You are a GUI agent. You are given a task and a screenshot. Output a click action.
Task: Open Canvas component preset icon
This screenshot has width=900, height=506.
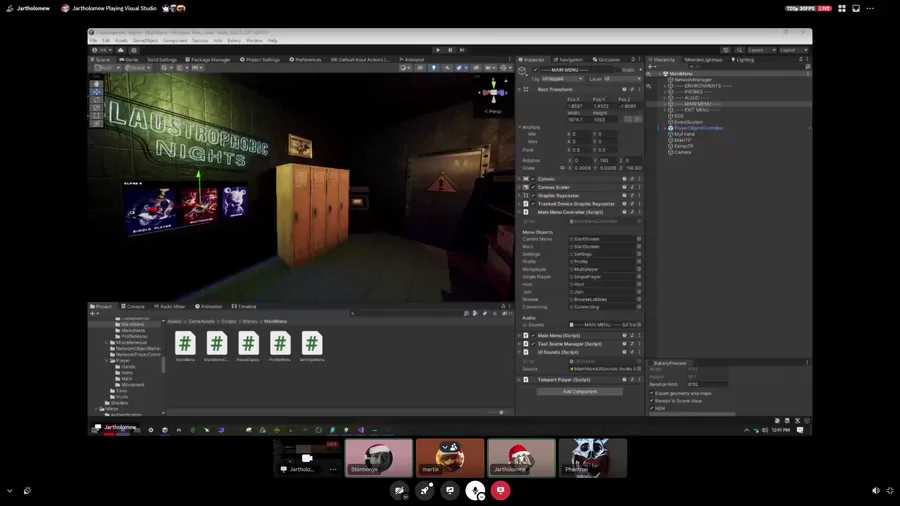tap(632, 179)
